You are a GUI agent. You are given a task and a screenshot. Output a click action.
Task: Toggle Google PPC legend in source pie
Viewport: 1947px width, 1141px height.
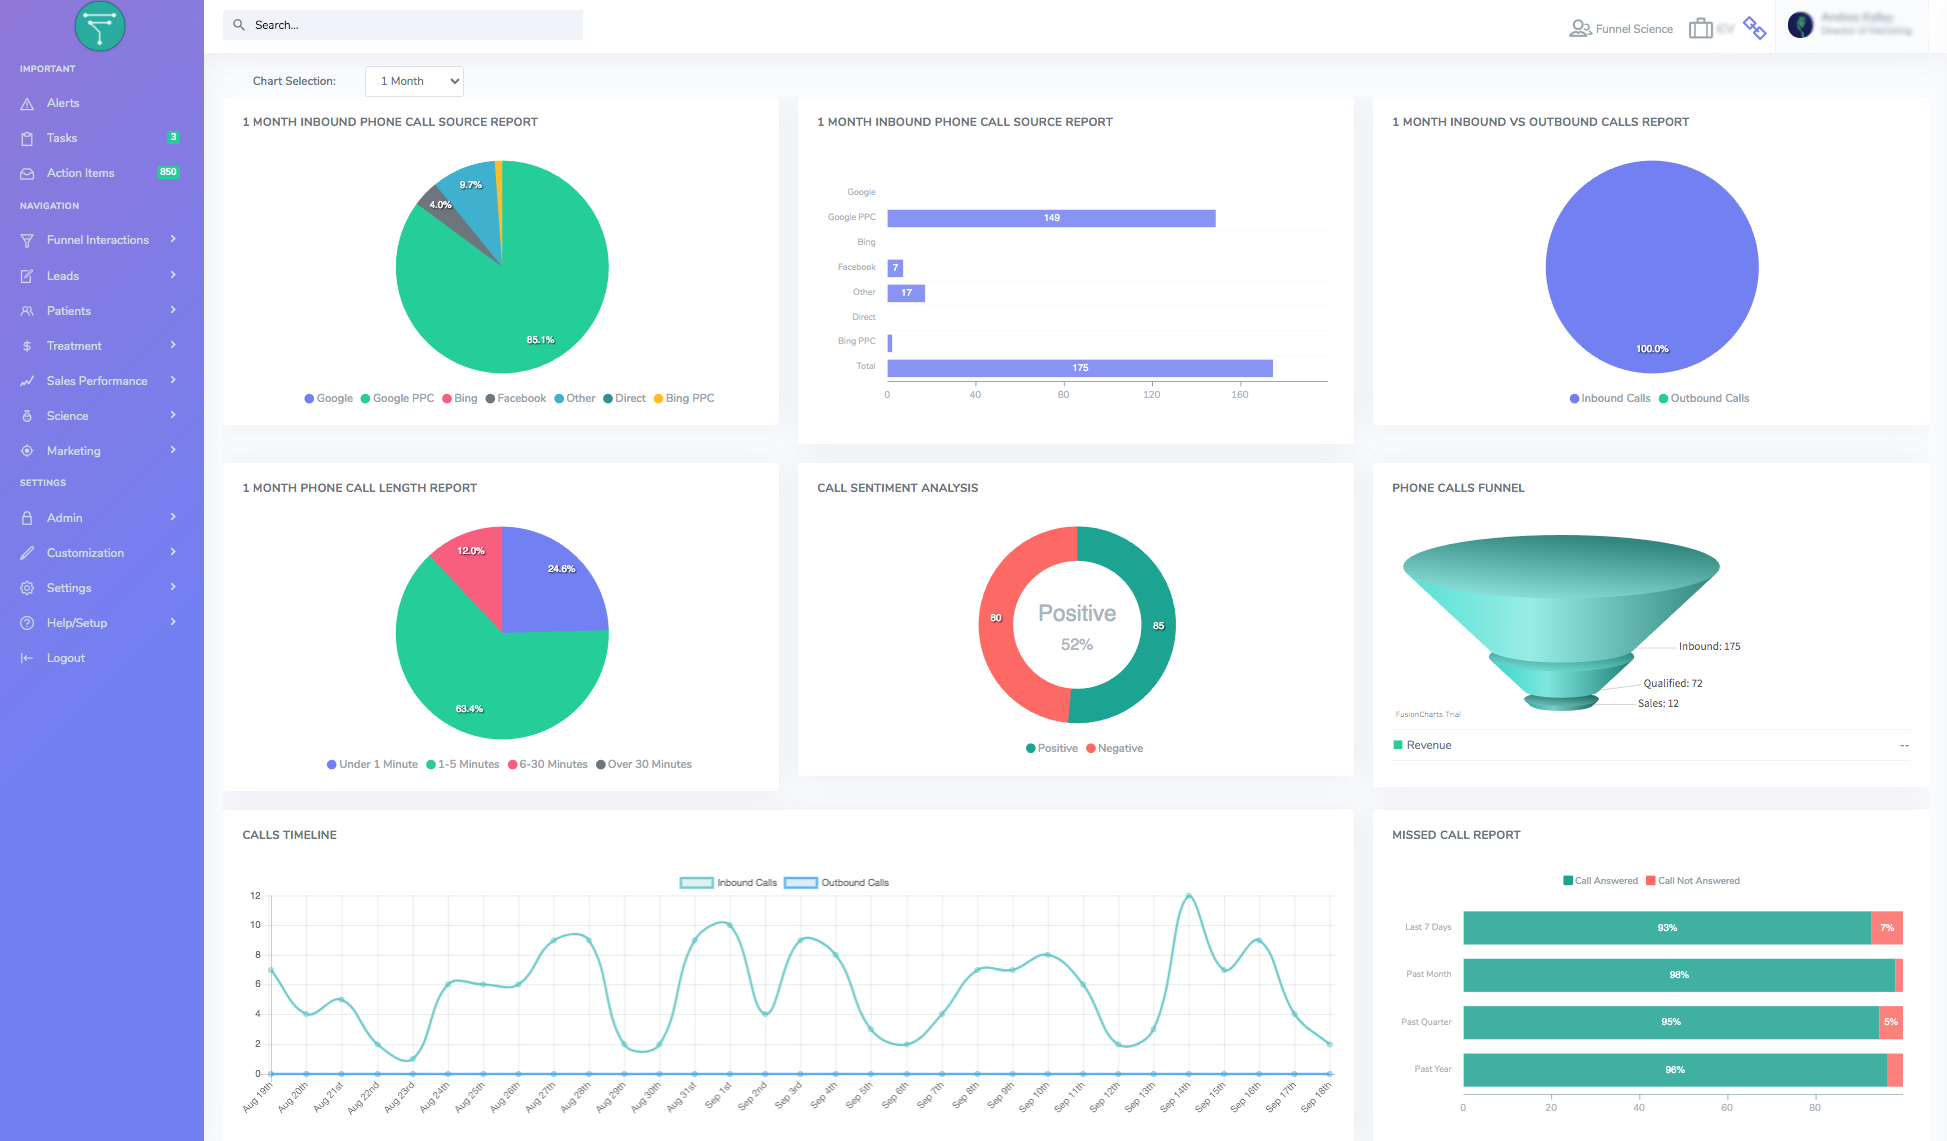point(398,398)
